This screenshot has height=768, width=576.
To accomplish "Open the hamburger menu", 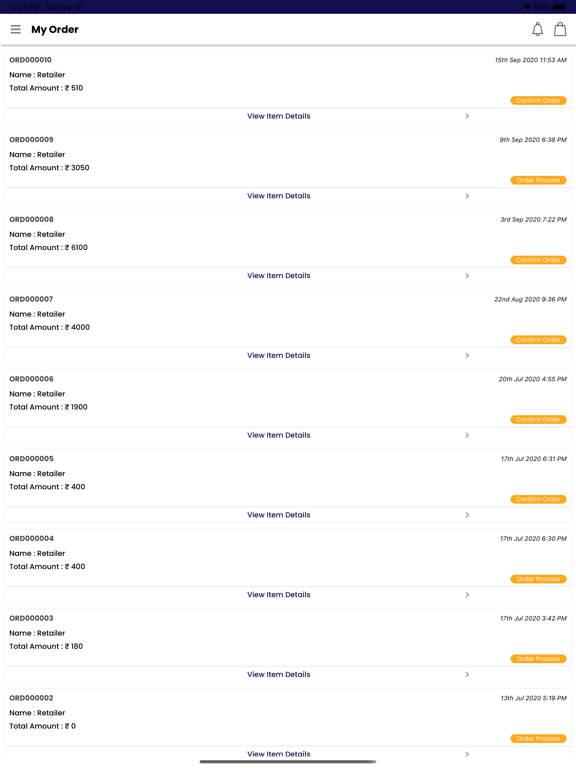I will coord(16,29).
